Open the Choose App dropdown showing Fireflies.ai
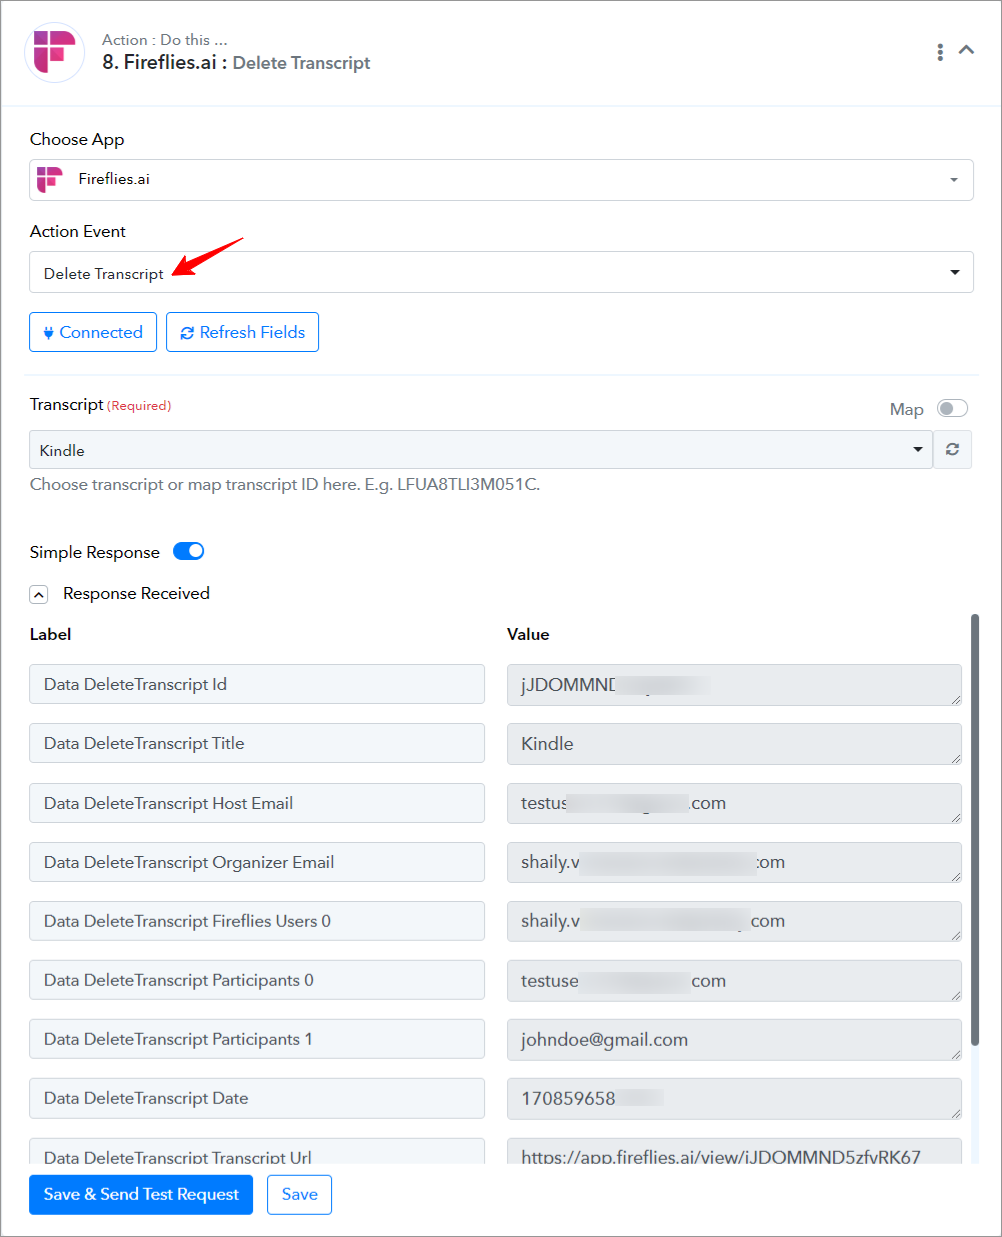1002x1237 pixels. pos(501,180)
